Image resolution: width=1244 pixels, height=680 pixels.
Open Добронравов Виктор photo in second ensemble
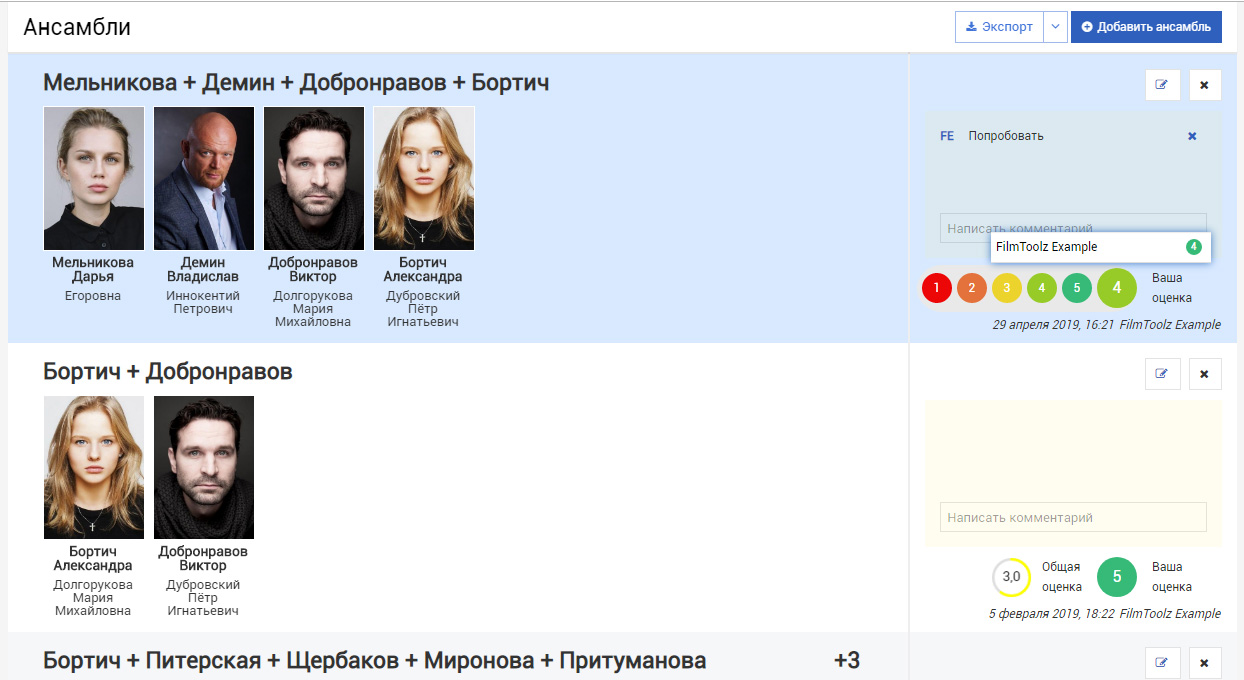click(204, 467)
